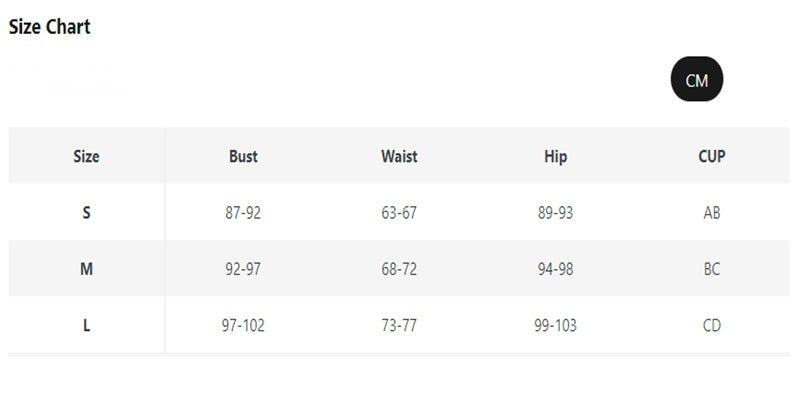Viewport: 800px width, 400px height.
Task: Click hip value 99-103
Action: [x=555, y=325]
